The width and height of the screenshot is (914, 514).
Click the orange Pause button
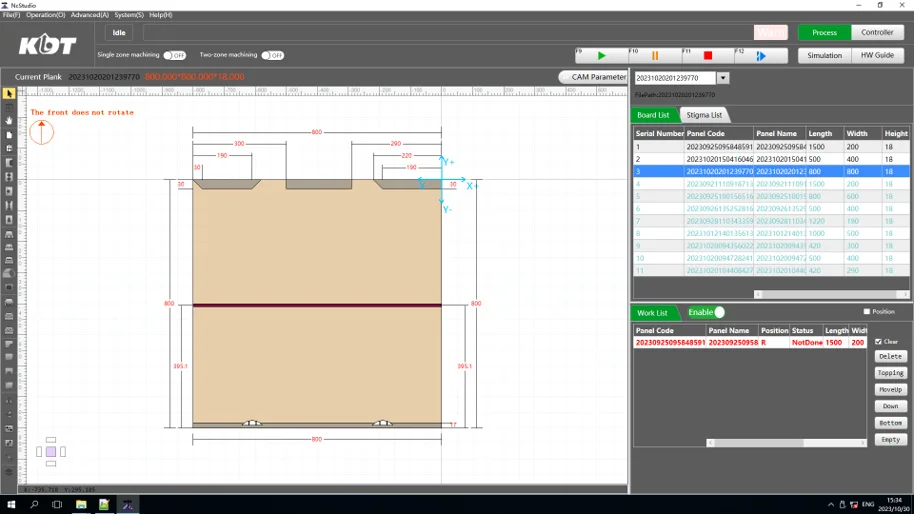tap(655, 56)
